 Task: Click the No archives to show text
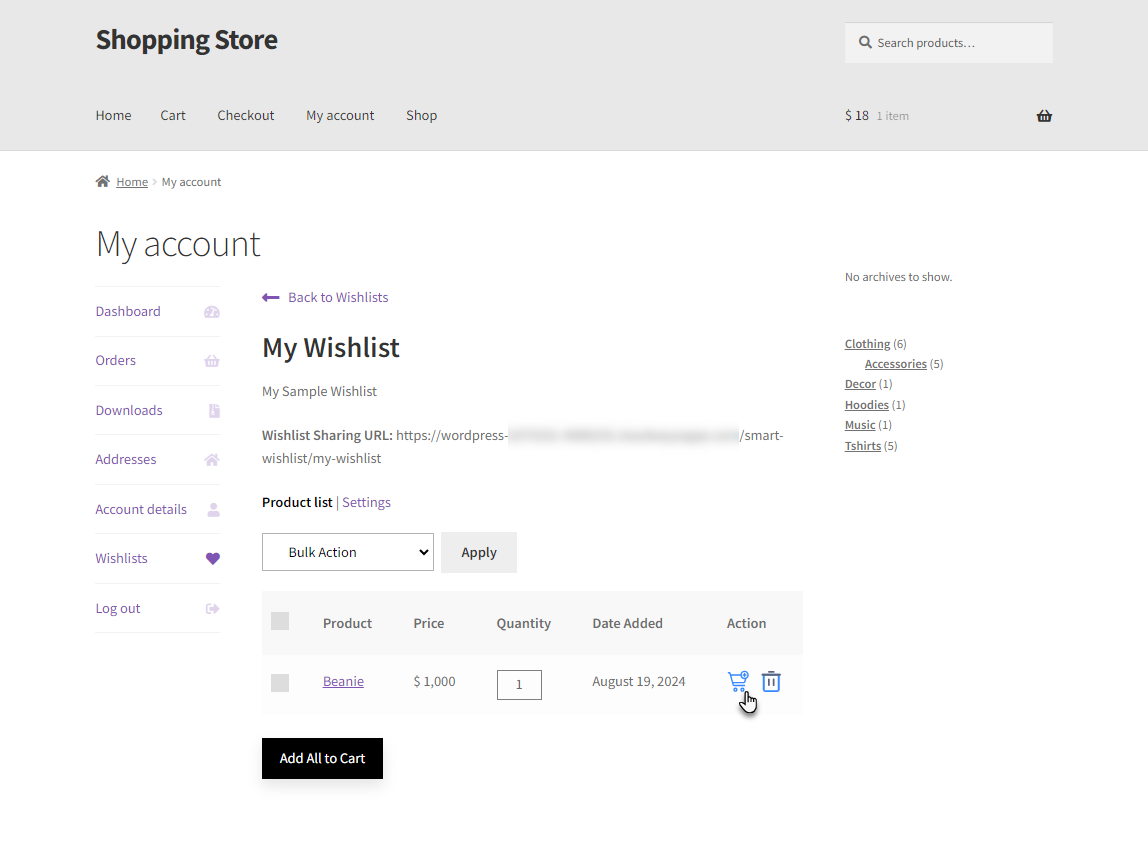(898, 277)
